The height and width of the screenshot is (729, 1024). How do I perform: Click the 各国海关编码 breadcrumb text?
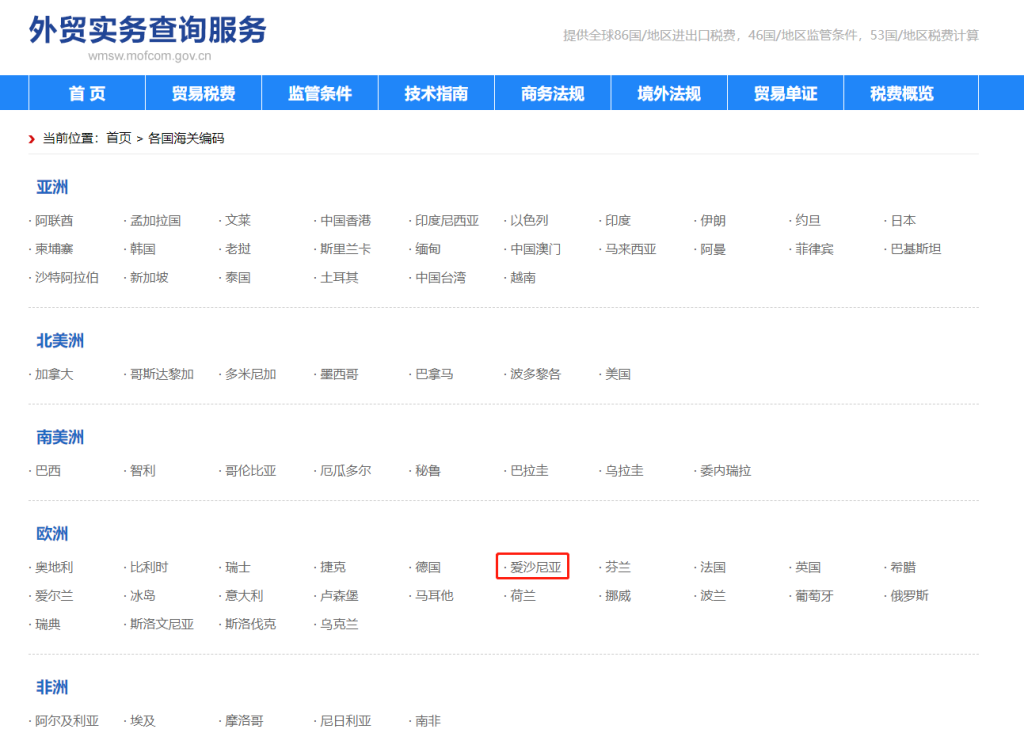[x=186, y=138]
